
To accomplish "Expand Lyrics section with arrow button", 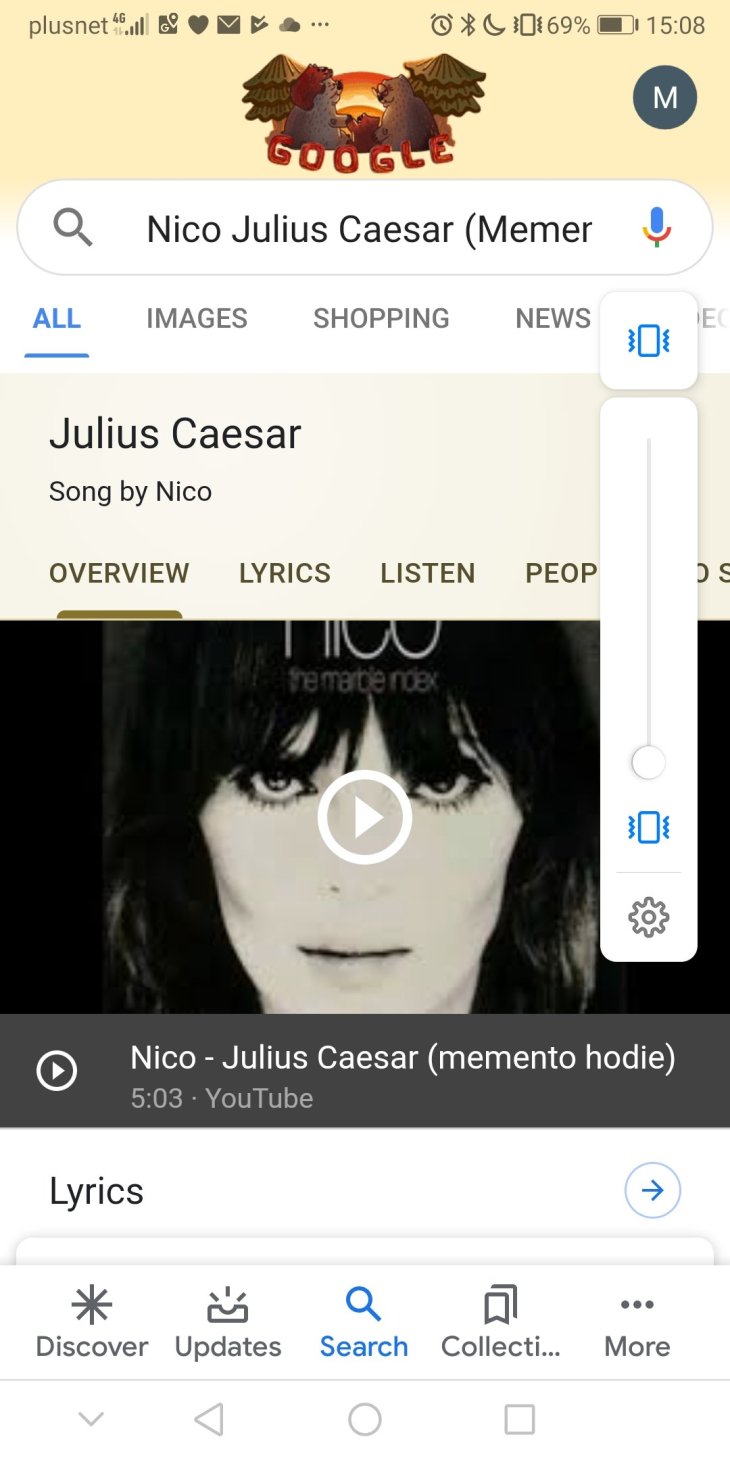I will [x=652, y=1190].
